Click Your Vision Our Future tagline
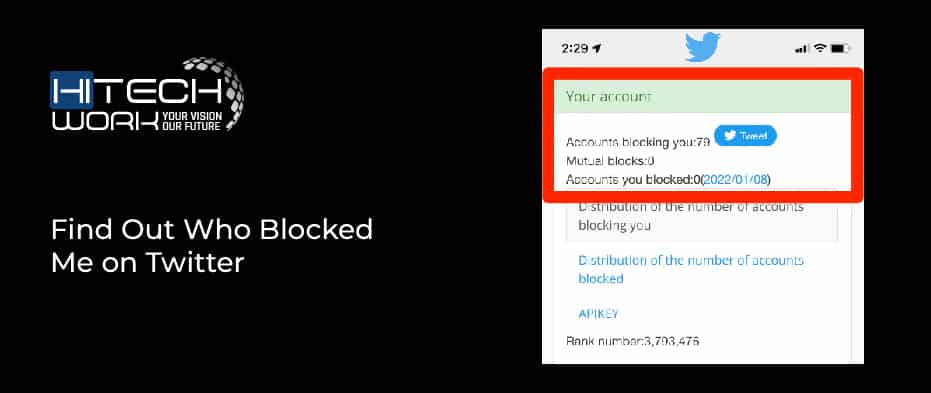The width and height of the screenshot is (931, 393). pyautogui.click(x=192, y=121)
